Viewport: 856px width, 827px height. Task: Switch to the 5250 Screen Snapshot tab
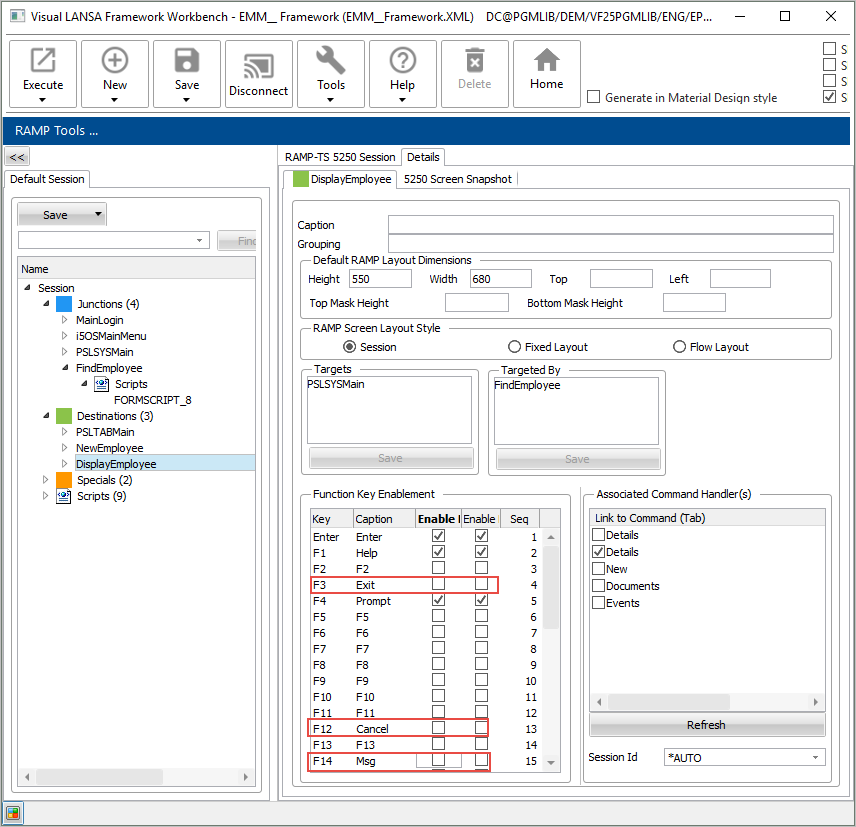pyautogui.click(x=457, y=179)
